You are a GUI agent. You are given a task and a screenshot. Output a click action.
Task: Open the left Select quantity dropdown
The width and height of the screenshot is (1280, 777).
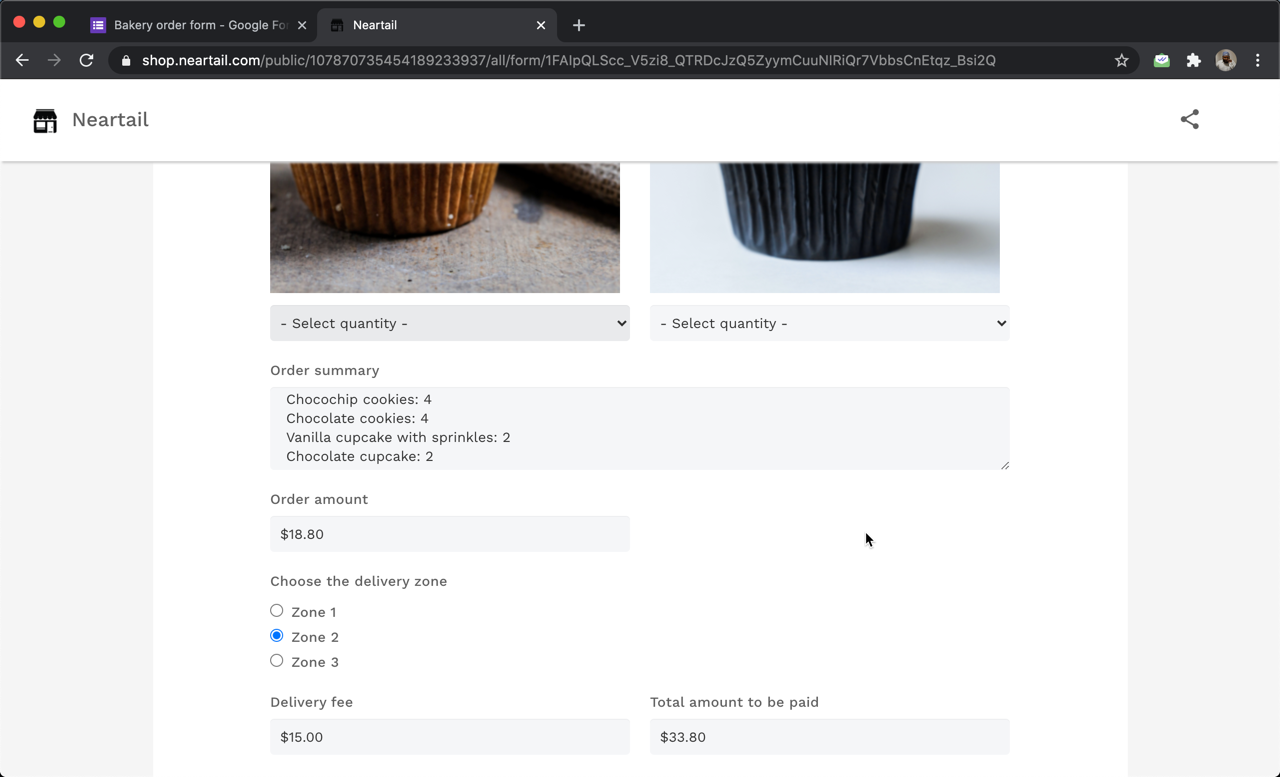(x=449, y=322)
